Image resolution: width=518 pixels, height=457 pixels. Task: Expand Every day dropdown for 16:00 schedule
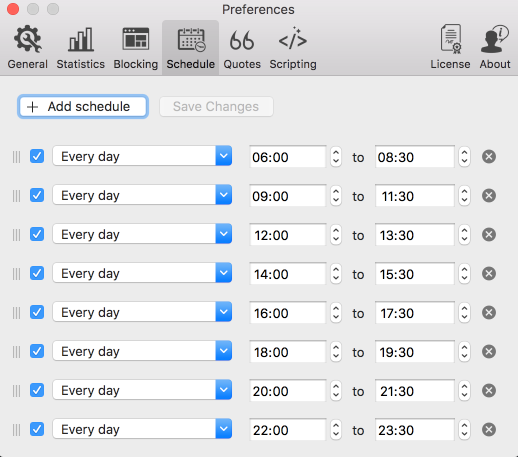click(142, 312)
